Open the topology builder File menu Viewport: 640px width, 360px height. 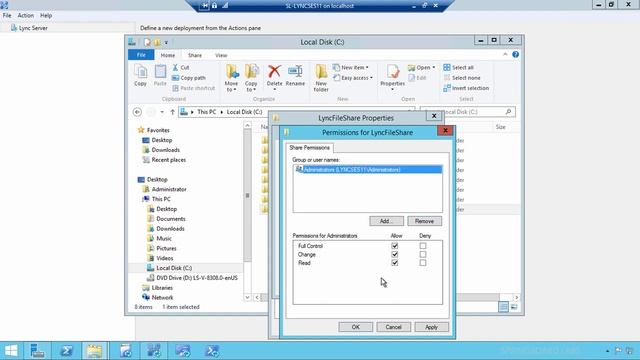tap(7, 16)
